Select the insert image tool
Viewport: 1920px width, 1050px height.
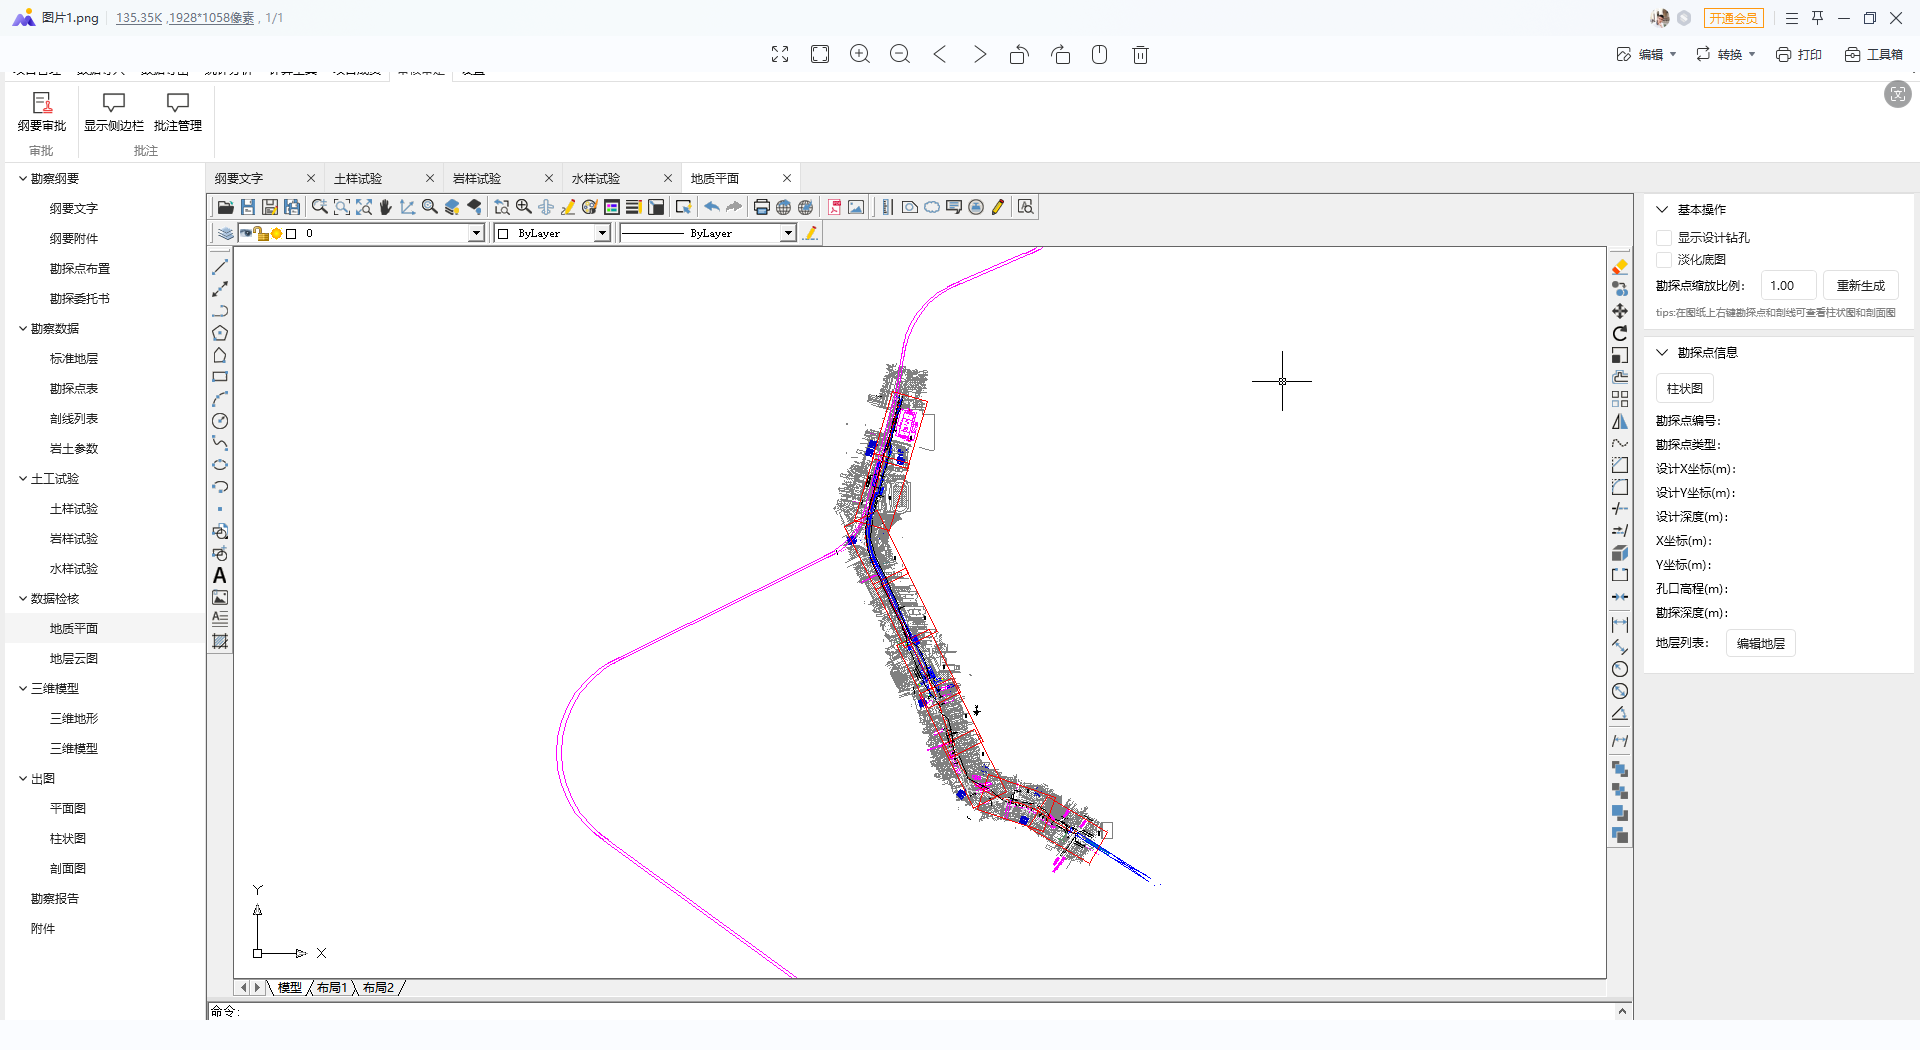[220, 597]
